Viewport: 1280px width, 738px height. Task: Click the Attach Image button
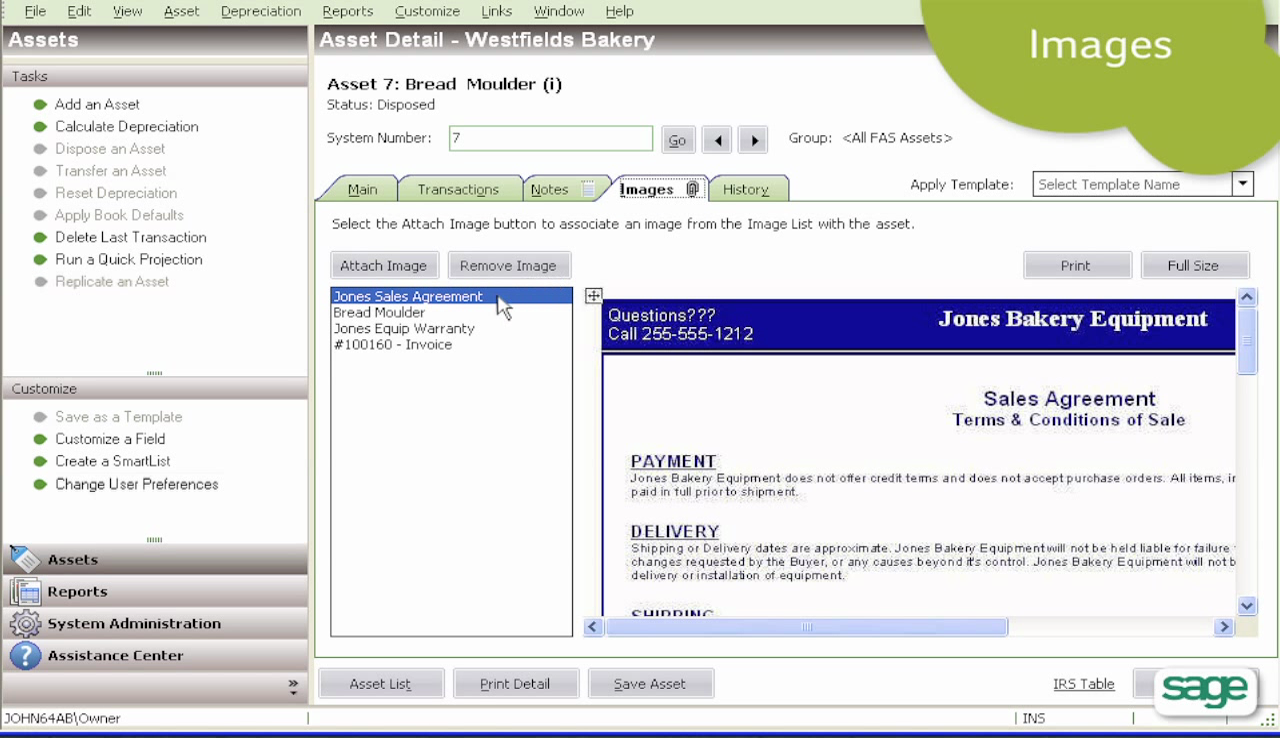pos(384,265)
